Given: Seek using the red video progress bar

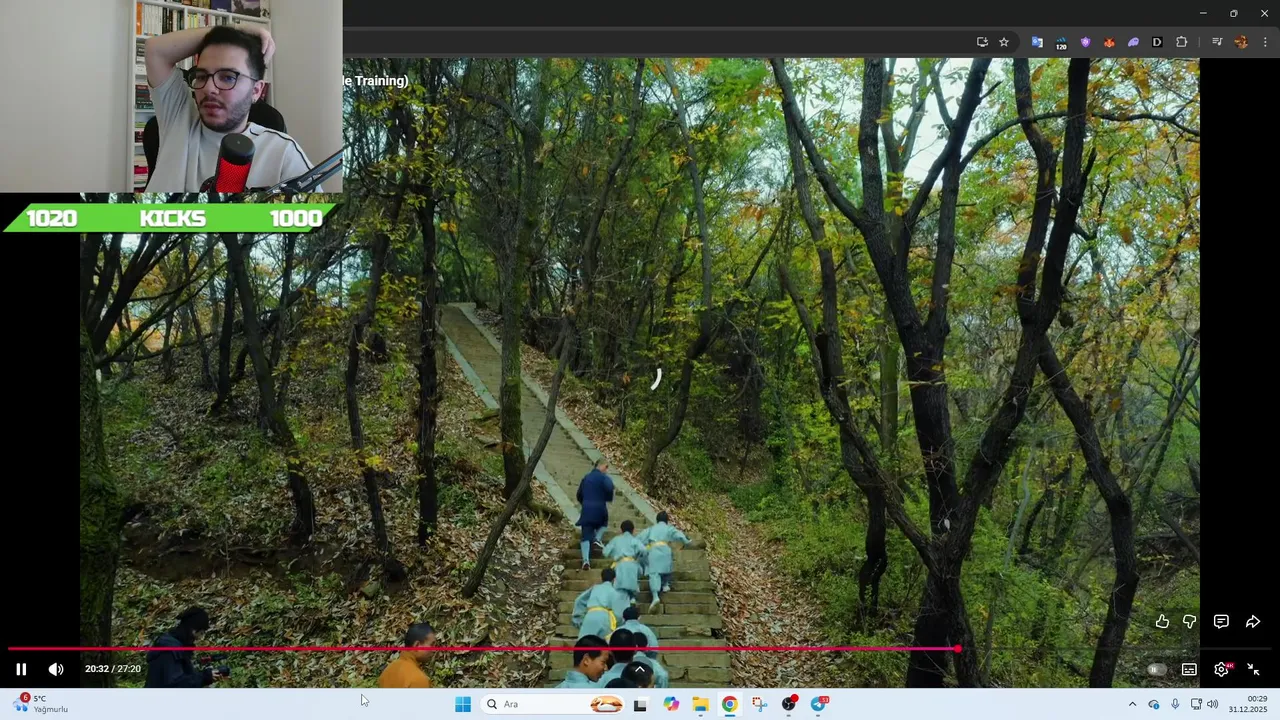Looking at the screenshot, I should pyautogui.click(x=483, y=649).
